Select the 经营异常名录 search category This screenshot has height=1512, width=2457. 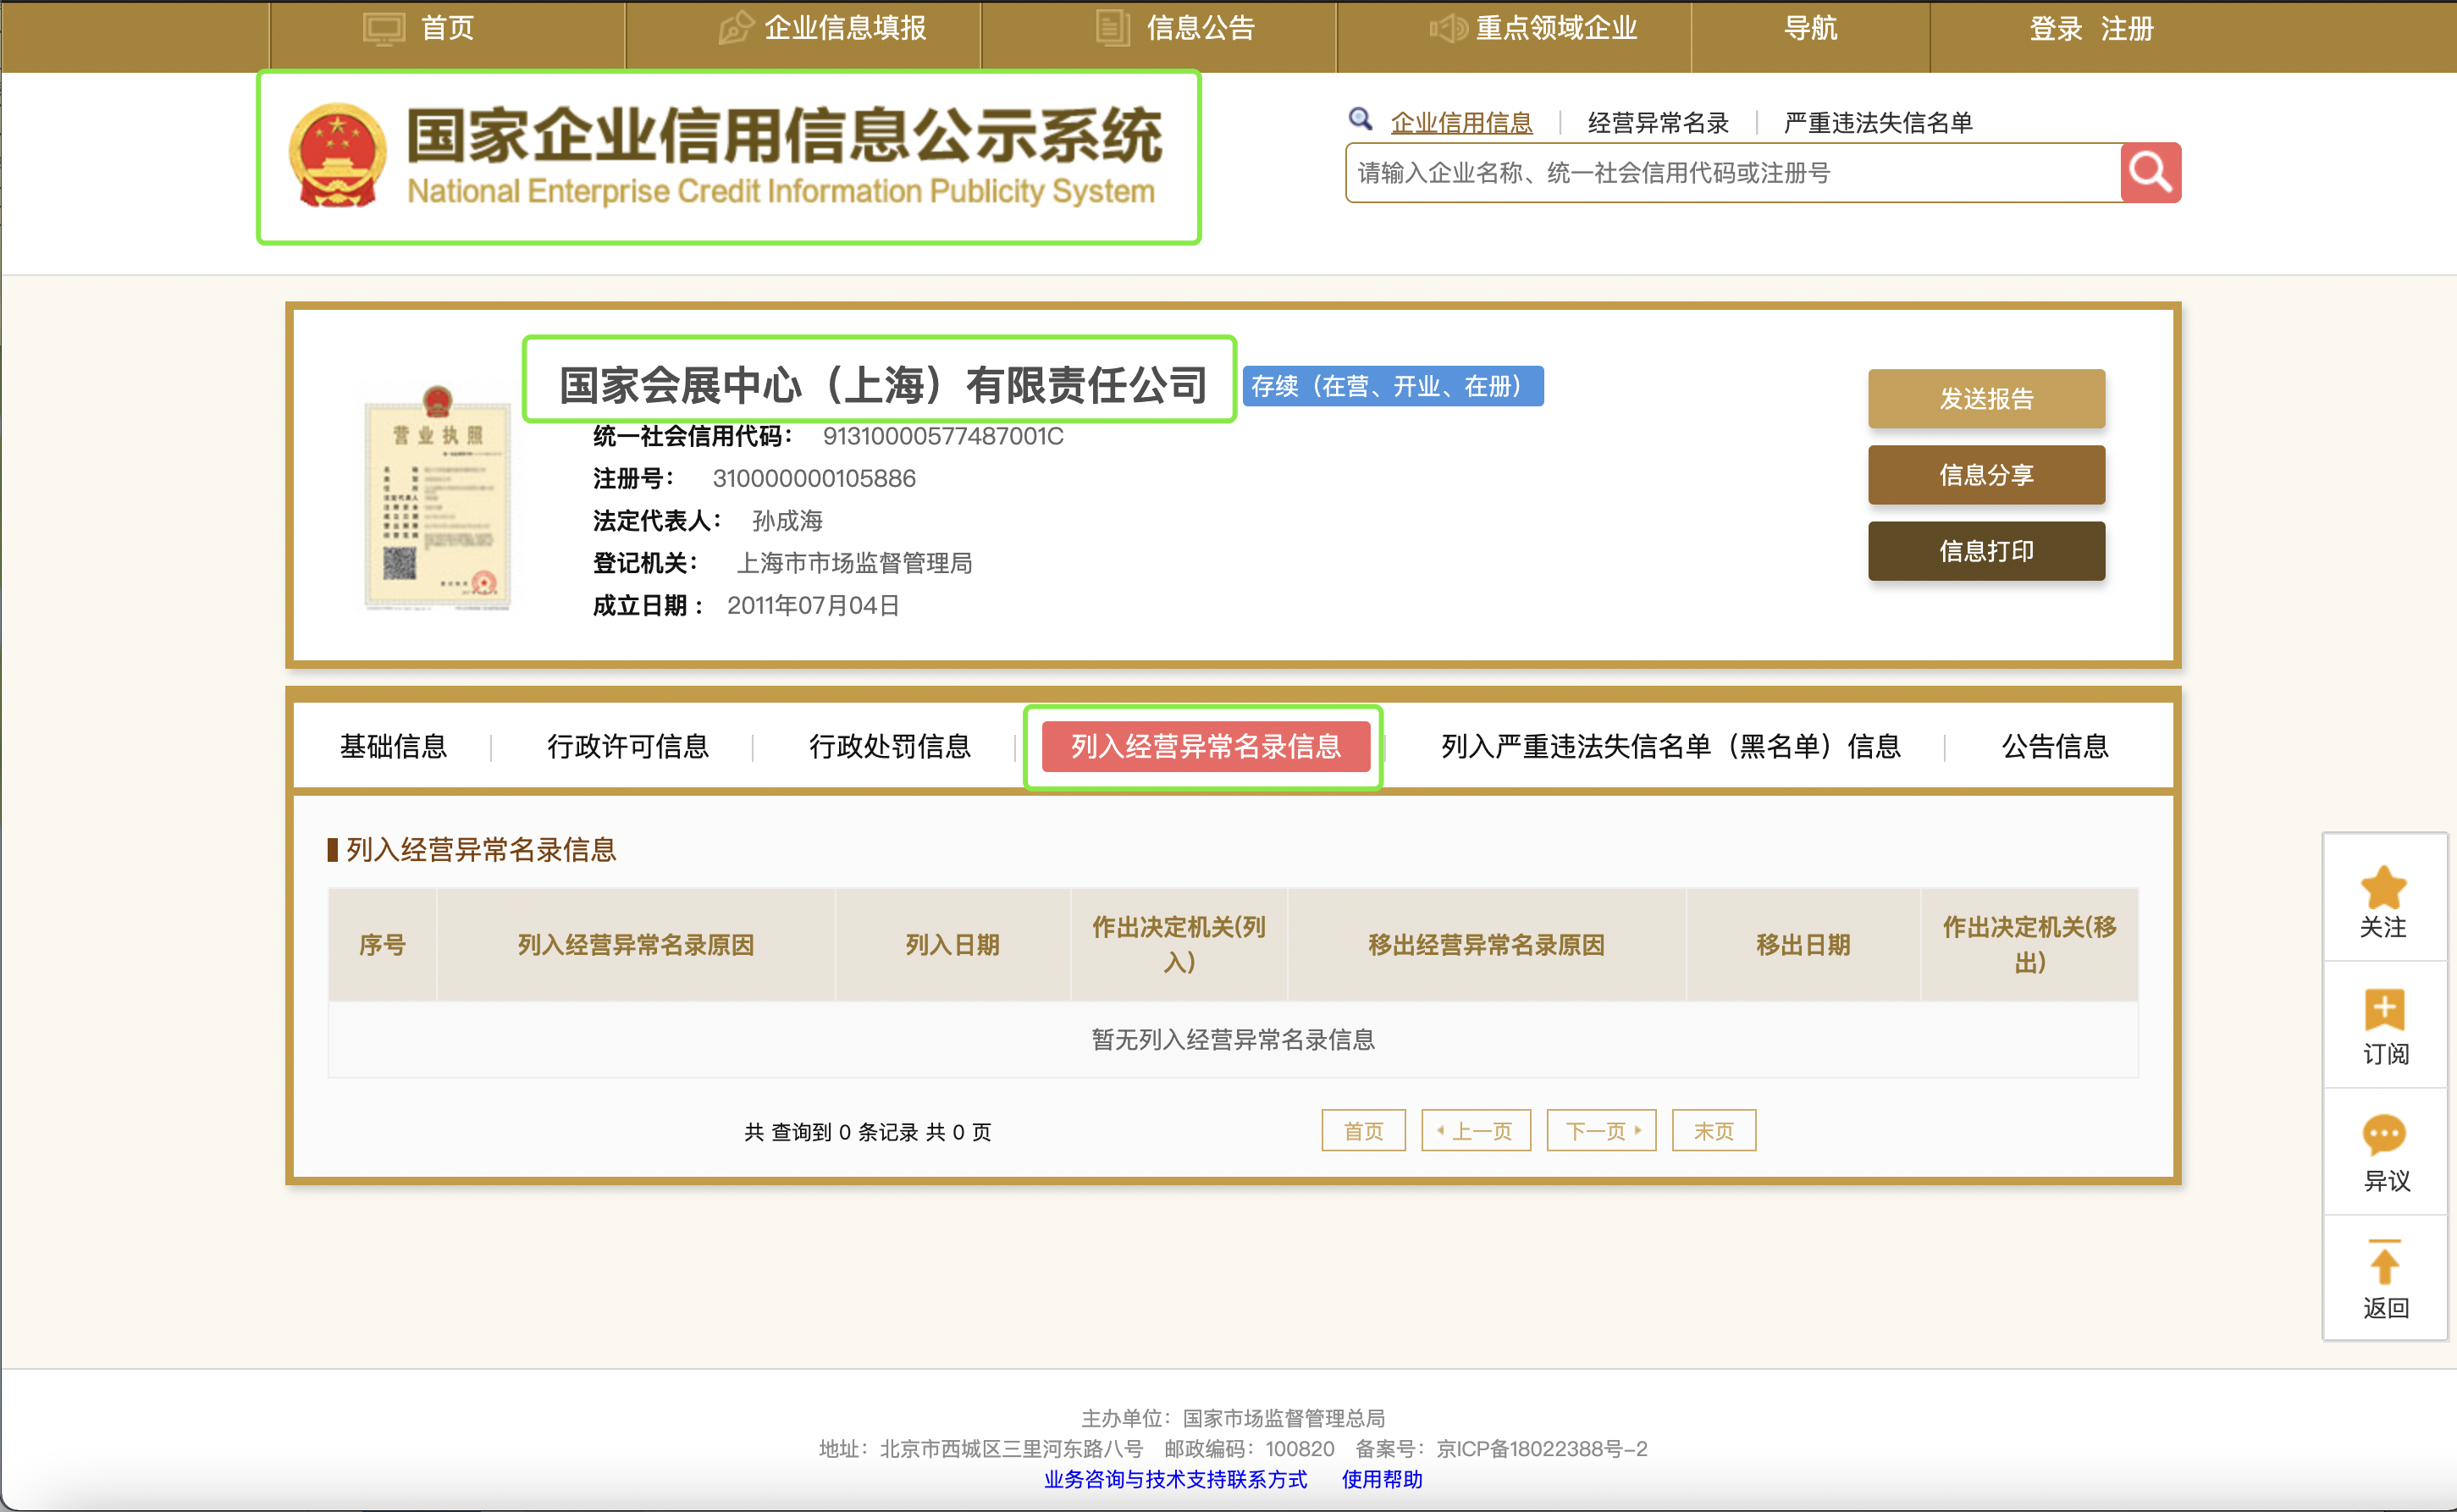tap(1658, 123)
